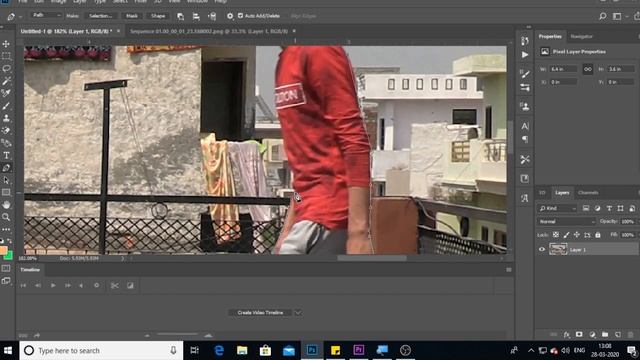Image resolution: width=640 pixels, height=360 pixels.
Task: Toggle Quick Mask mode icon
Action: coord(6,268)
